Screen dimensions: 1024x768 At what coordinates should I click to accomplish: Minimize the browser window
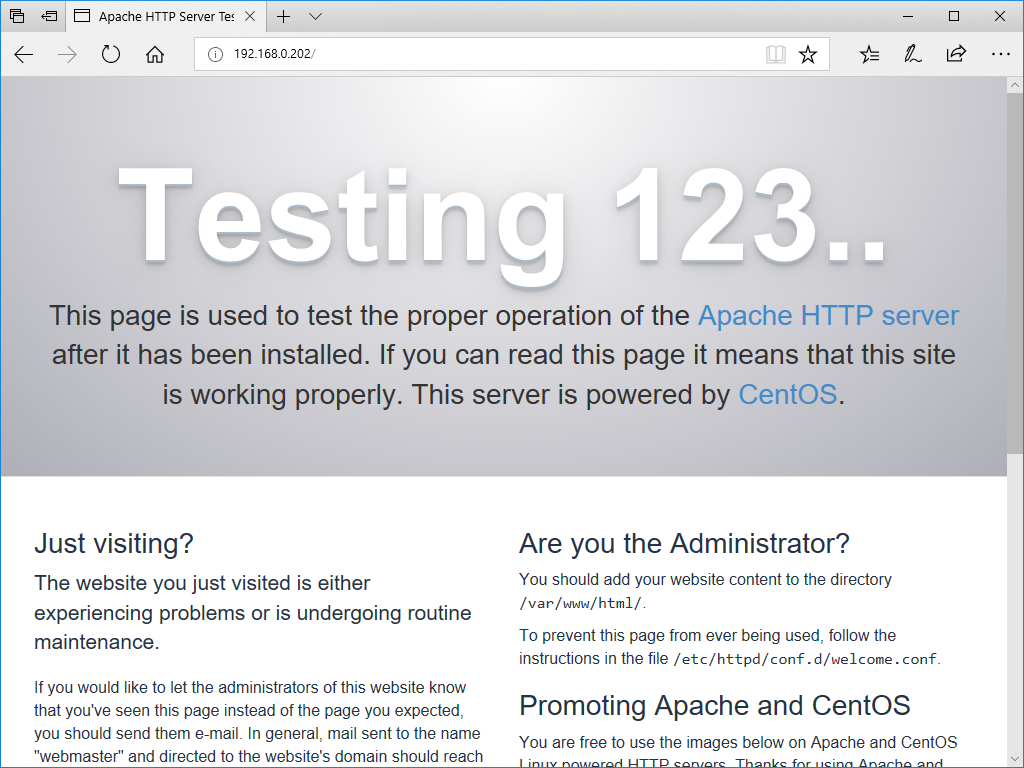[x=908, y=16]
